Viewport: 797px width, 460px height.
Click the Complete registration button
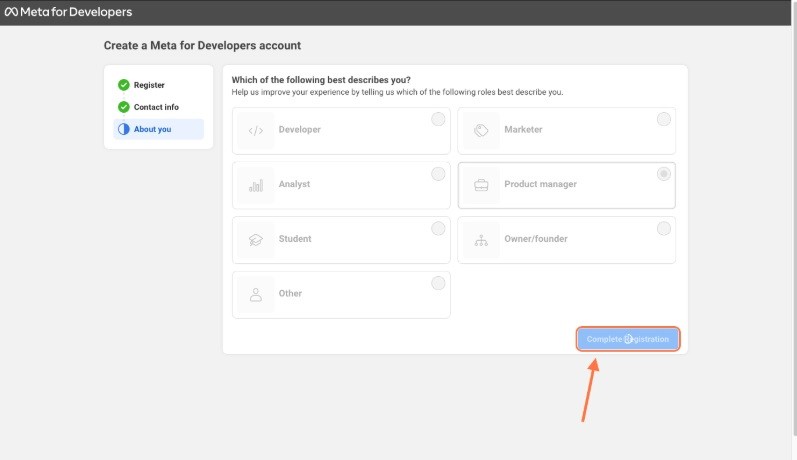(x=628, y=339)
